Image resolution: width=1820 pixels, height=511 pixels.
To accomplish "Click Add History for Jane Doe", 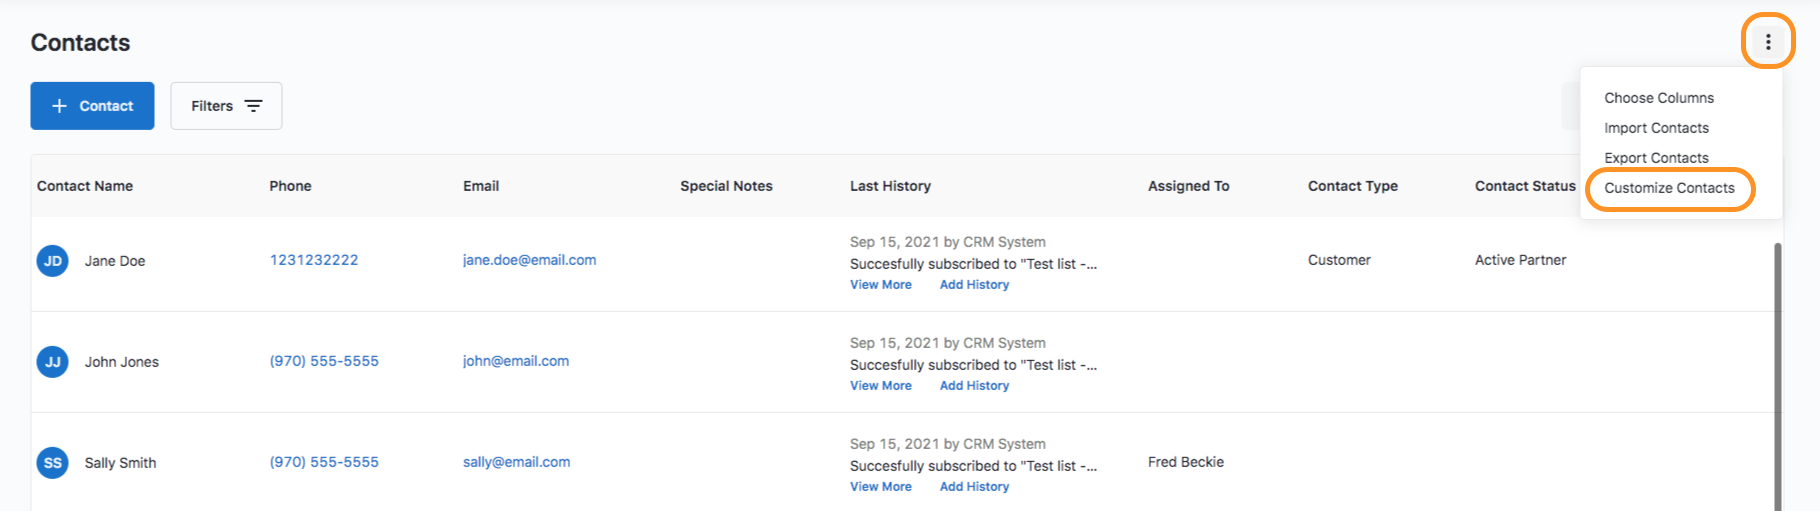I will [x=974, y=285].
